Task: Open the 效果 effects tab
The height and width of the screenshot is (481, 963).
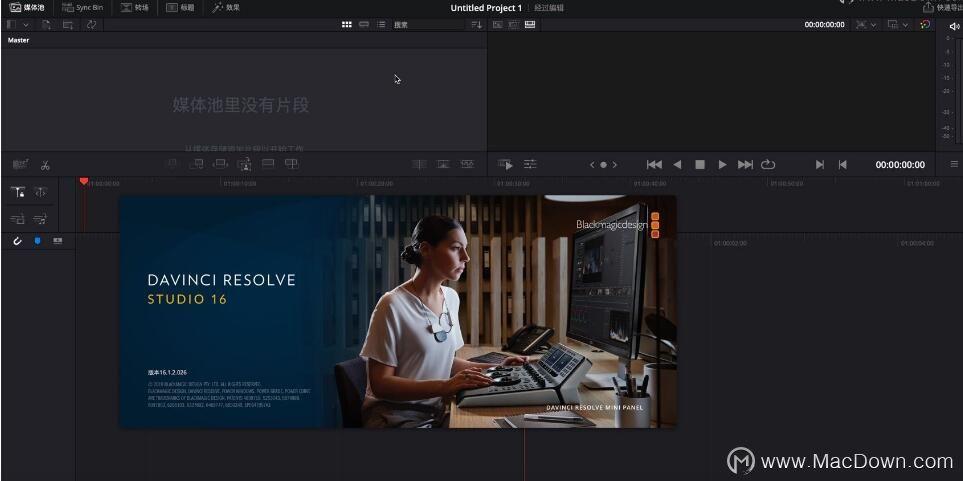Action: tap(225, 7)
